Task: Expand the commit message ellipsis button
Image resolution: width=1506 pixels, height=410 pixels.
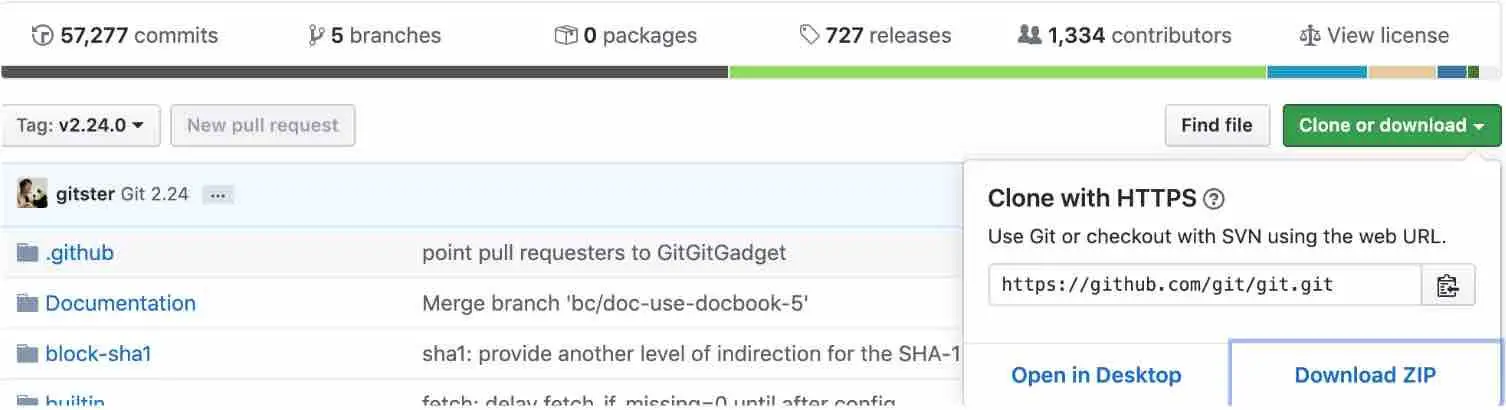Action: 218,195
